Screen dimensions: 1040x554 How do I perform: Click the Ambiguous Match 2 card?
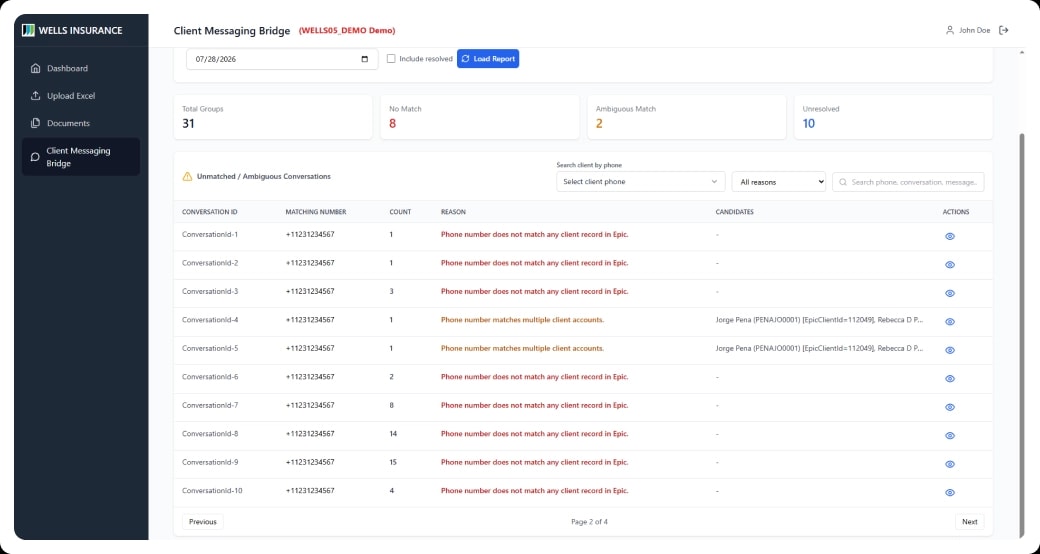click(686, 117)
